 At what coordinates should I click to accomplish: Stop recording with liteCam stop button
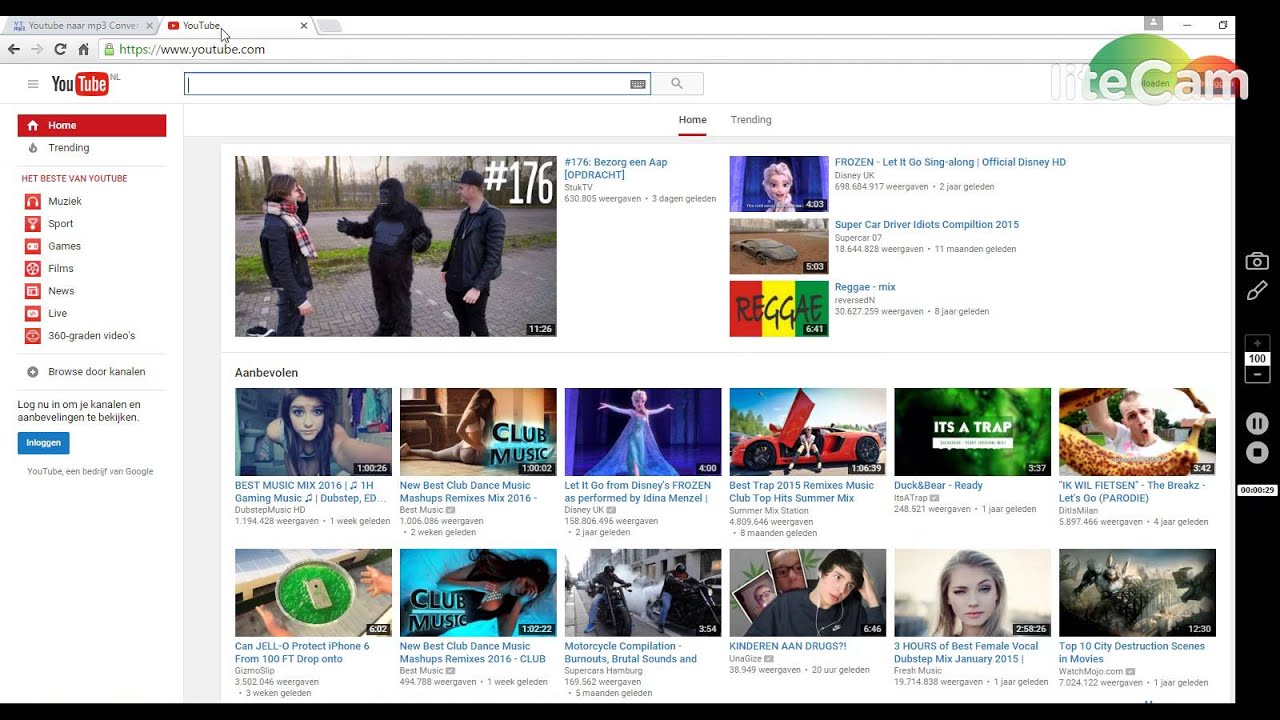point(1257,453)
